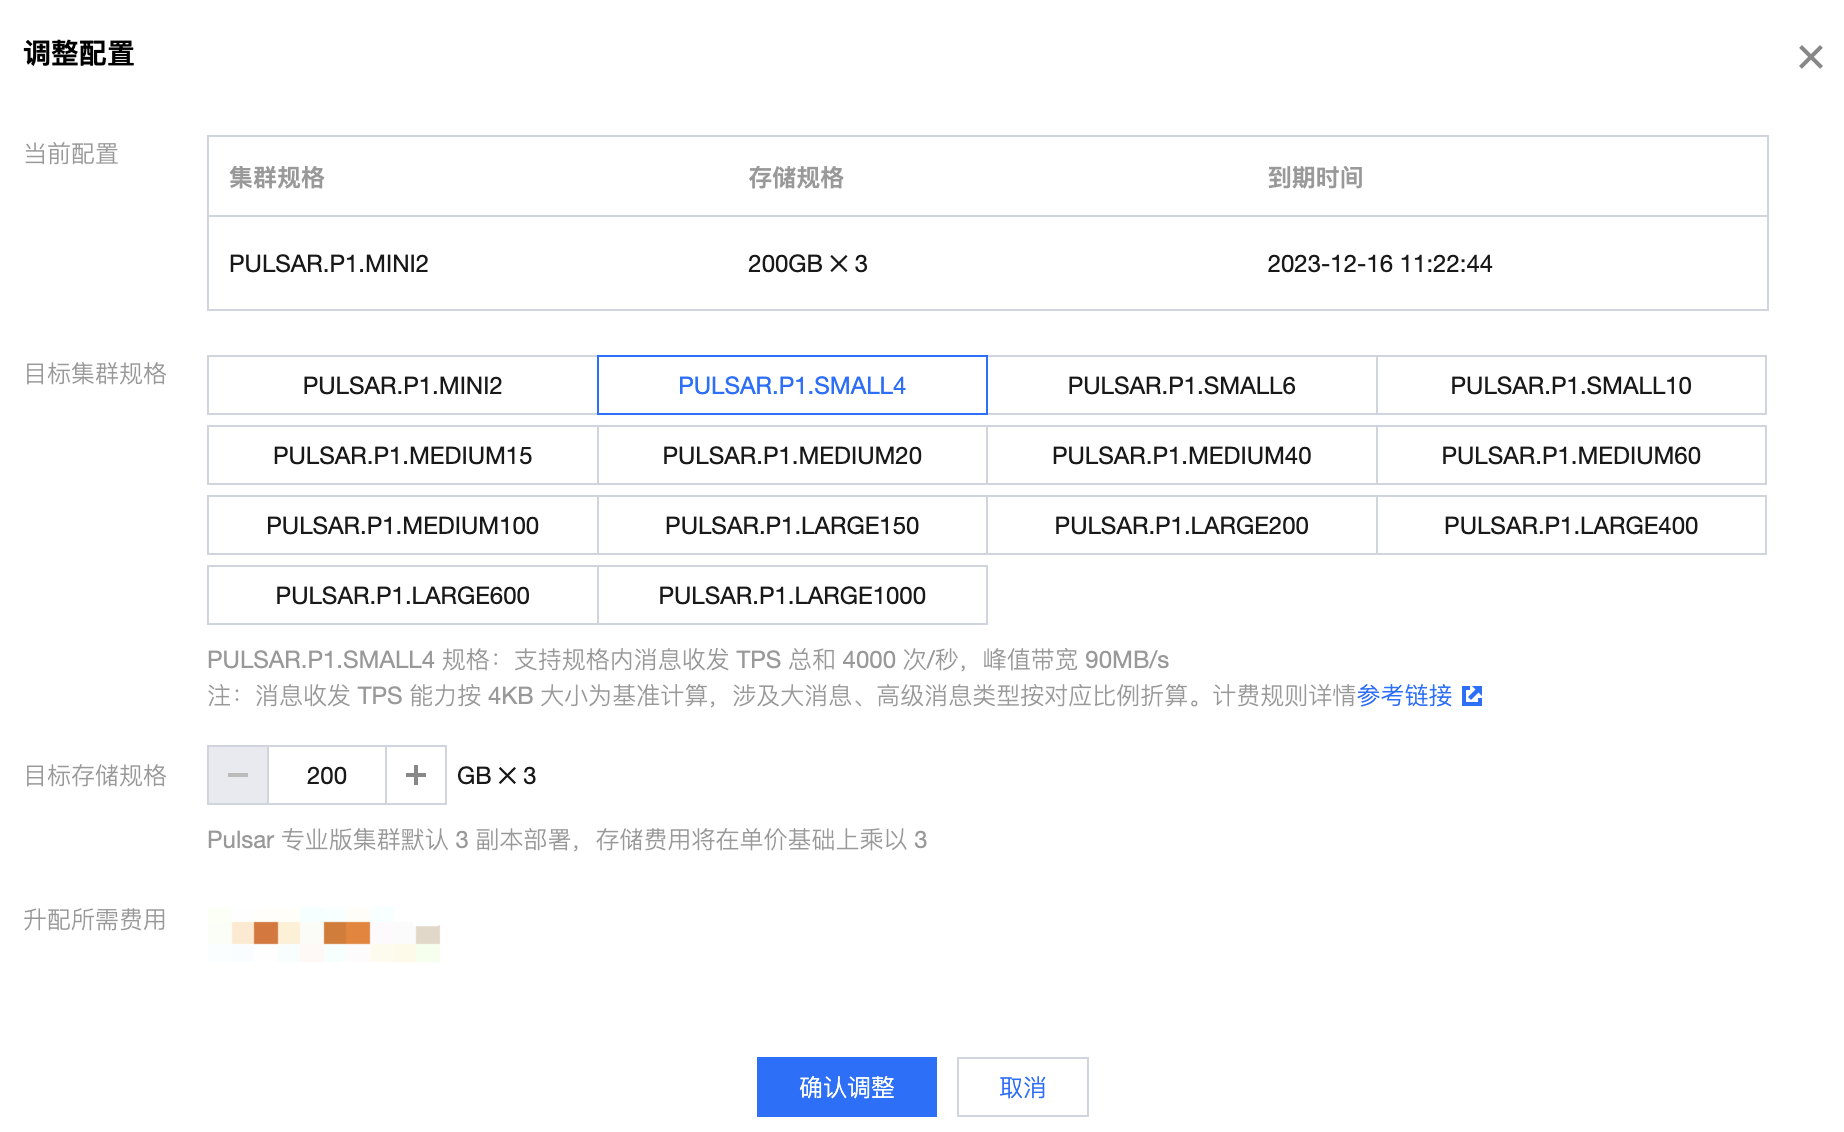Pick the PULSAR.P1.LARGE400 cluster spec
Screen dimensions: 1844x1132
1571,525
